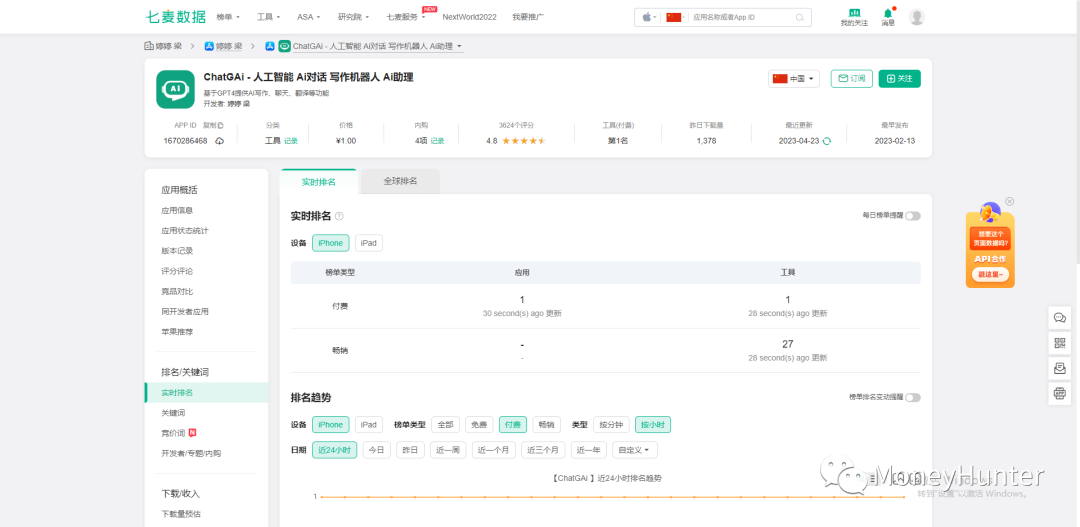
Task: Select 按小时 type option
Action: click(653, 425)
